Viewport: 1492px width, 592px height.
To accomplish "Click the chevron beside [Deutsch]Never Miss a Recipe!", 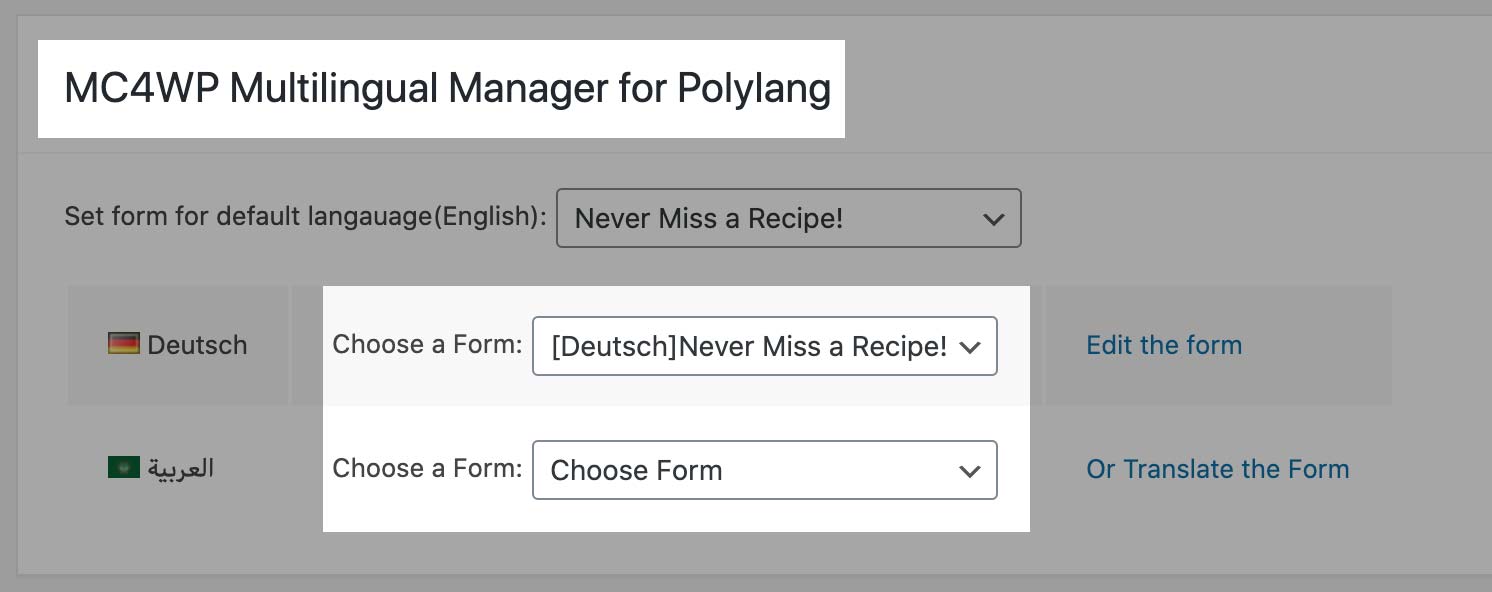I will pyautogui.click(x=970, y=346).
